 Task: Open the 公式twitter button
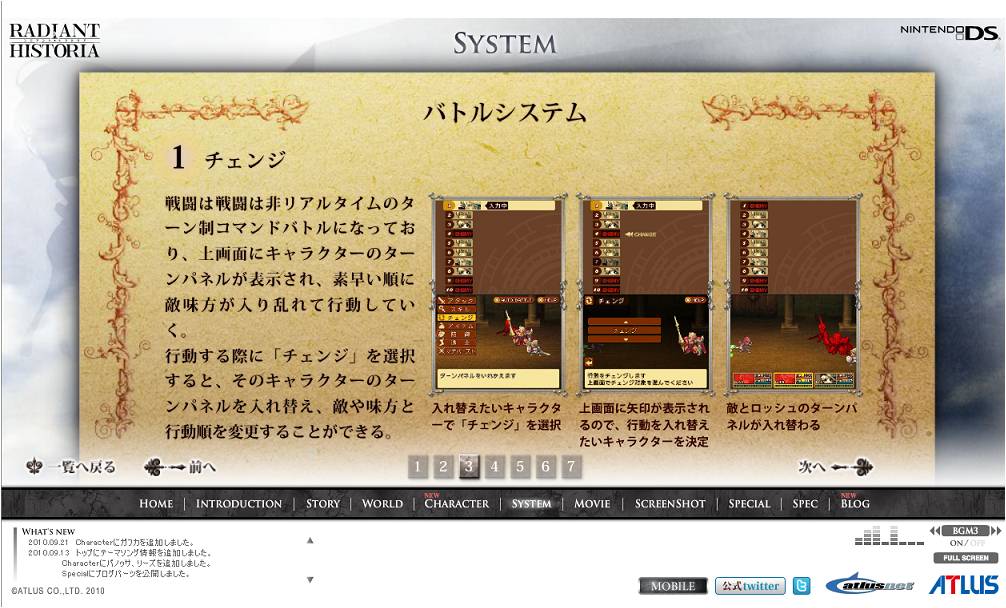tap(750, 586)
